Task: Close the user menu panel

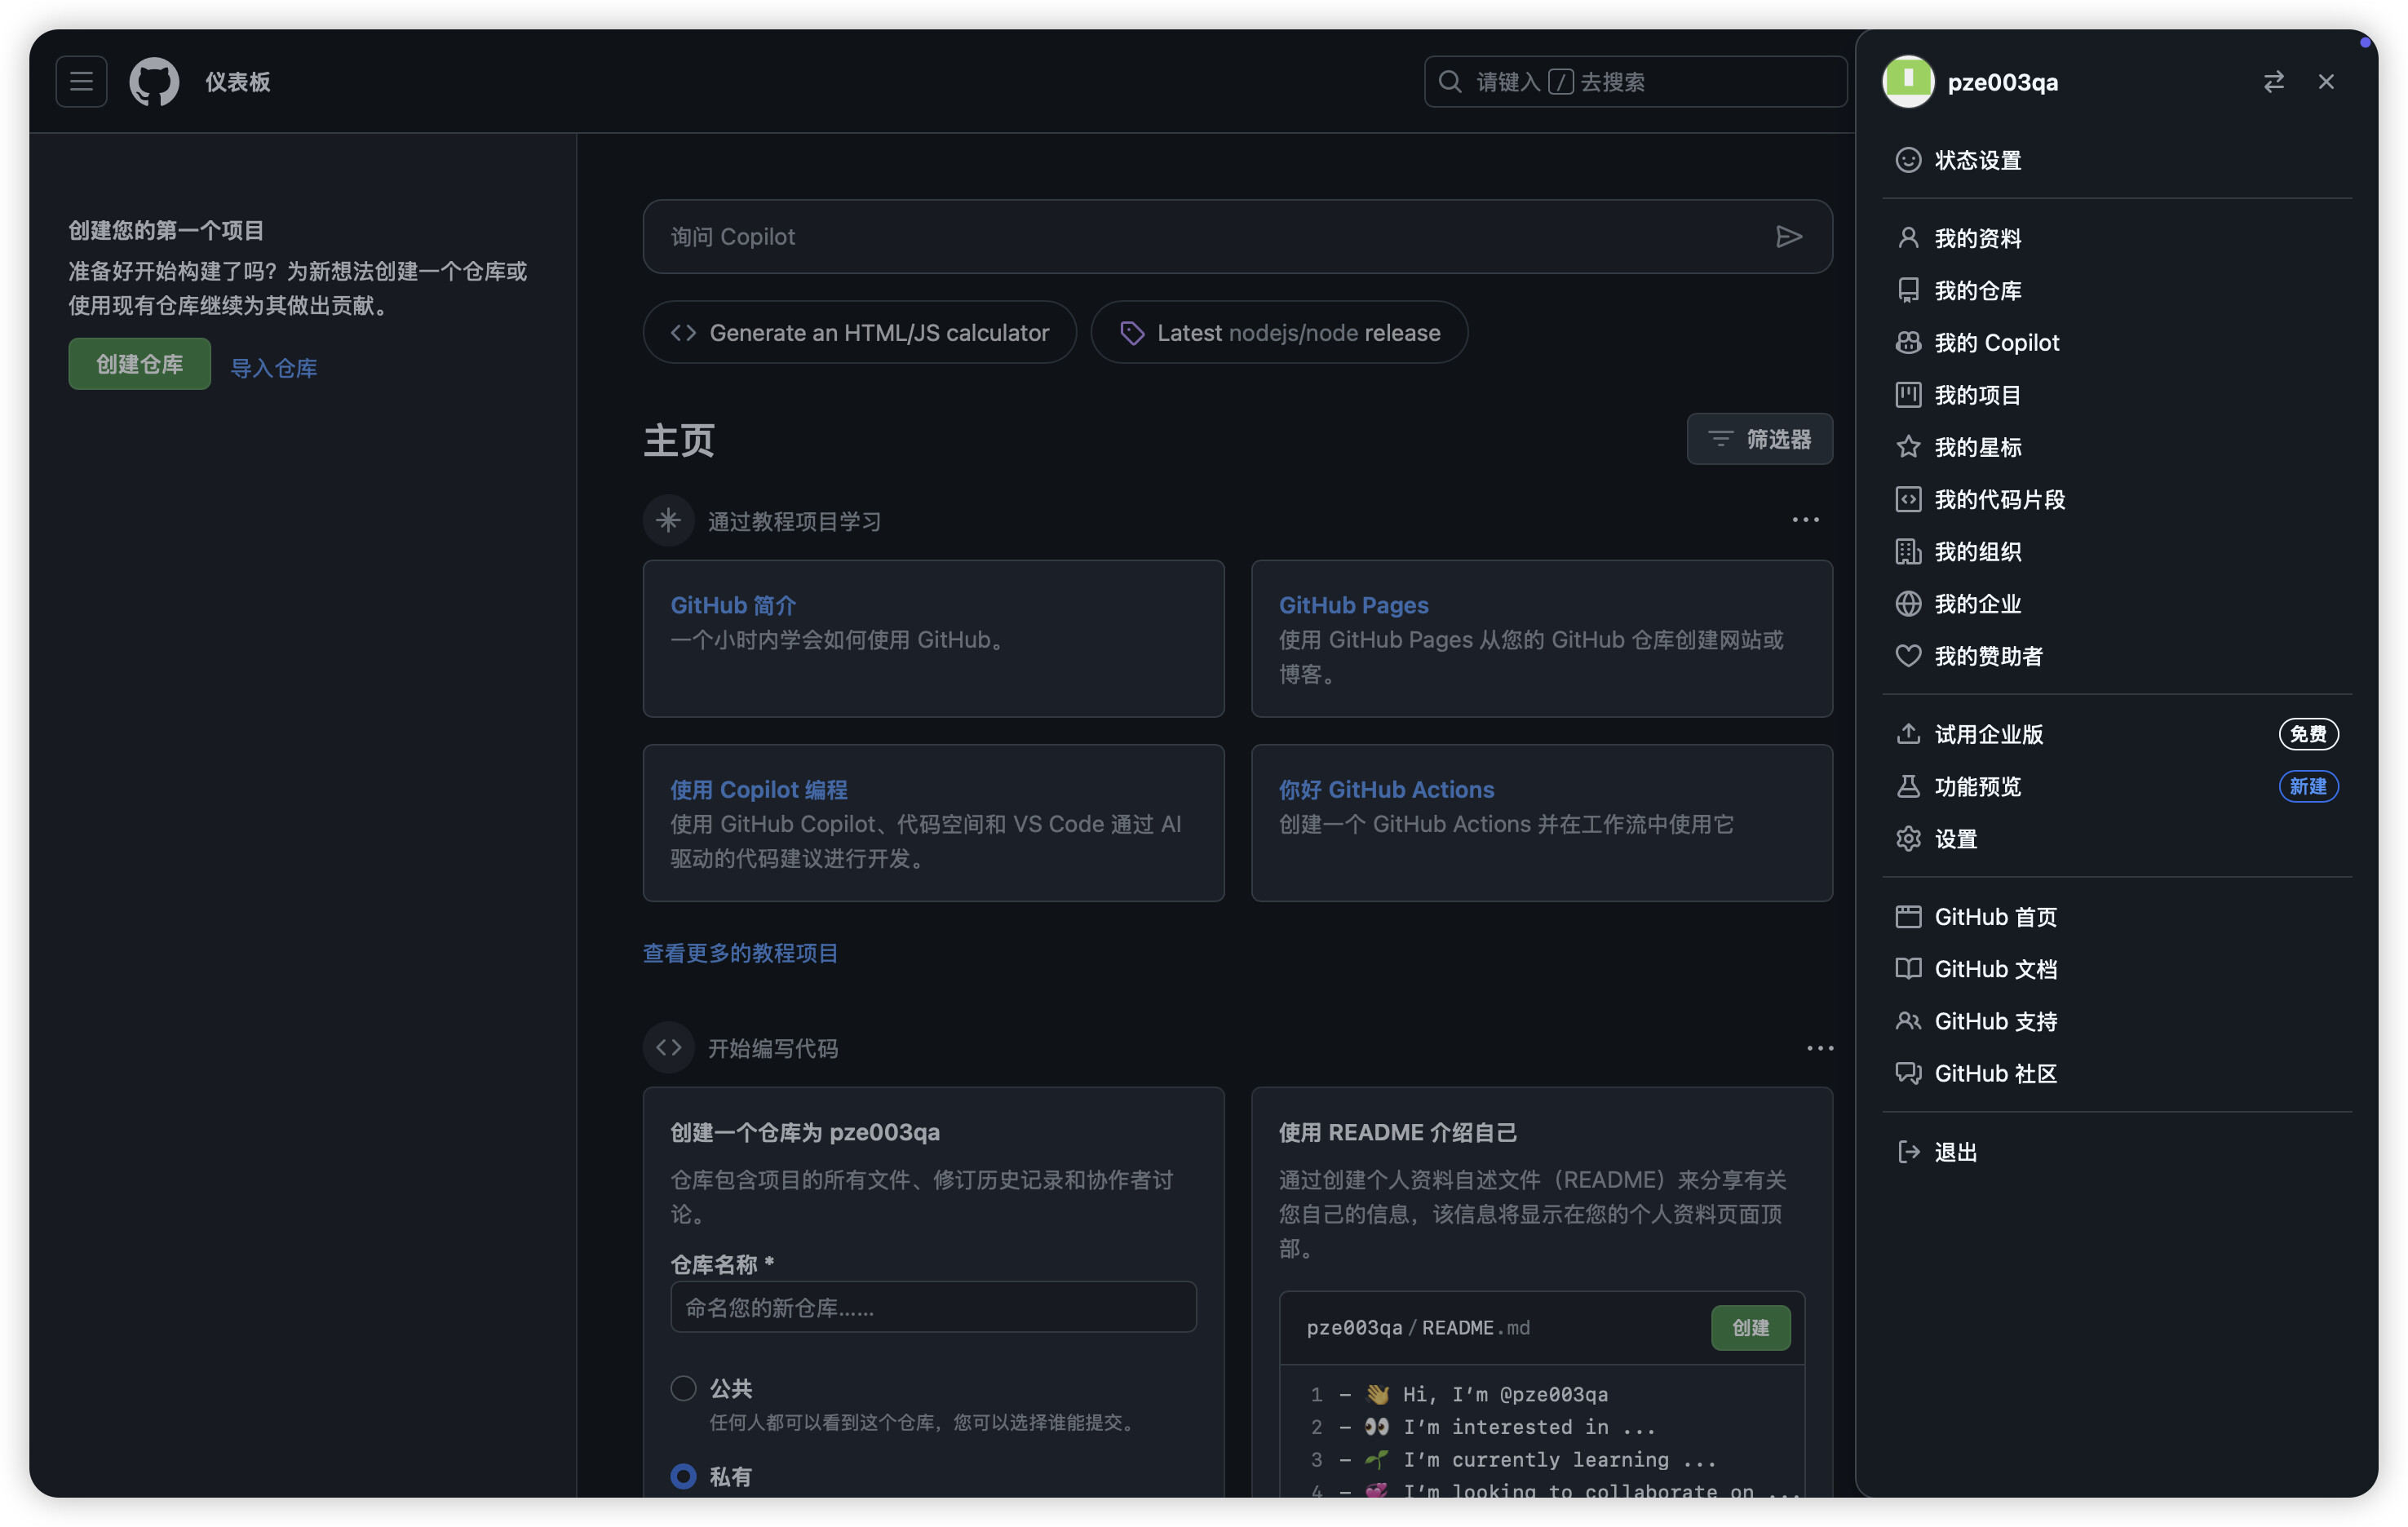Action: click(2326, 82)
